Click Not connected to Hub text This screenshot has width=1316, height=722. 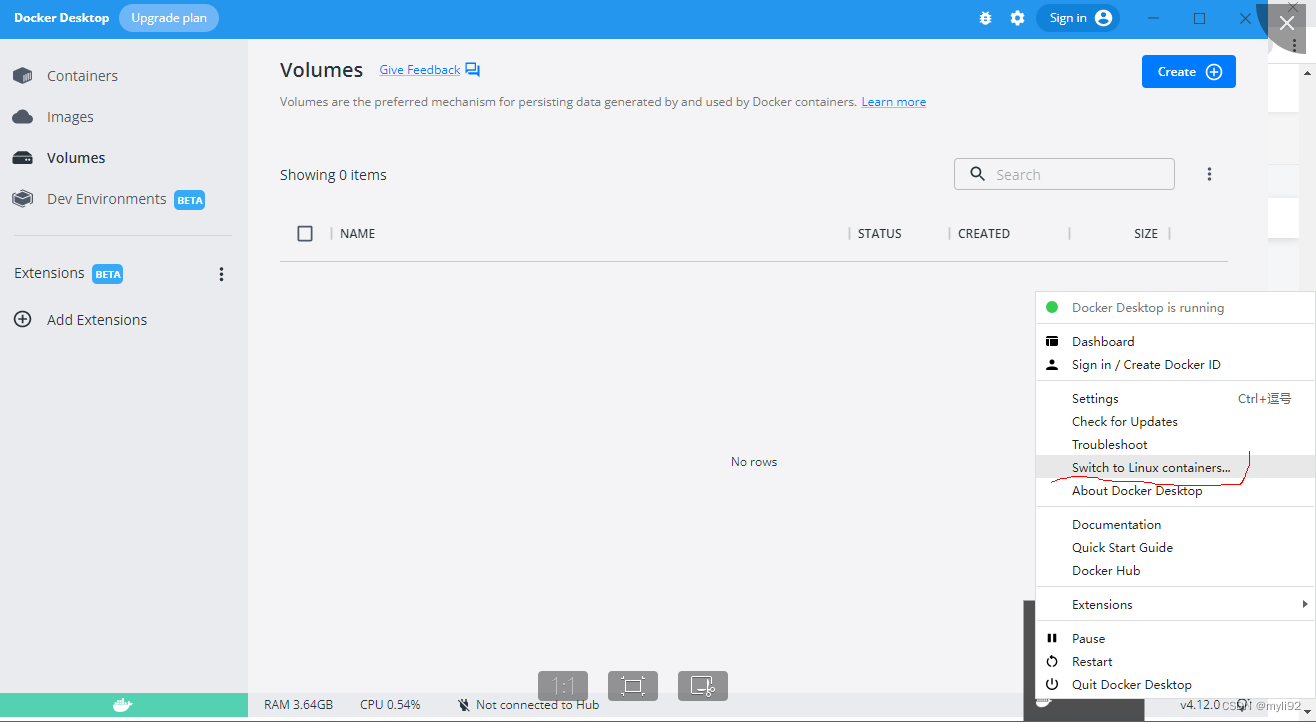[538, 705]
